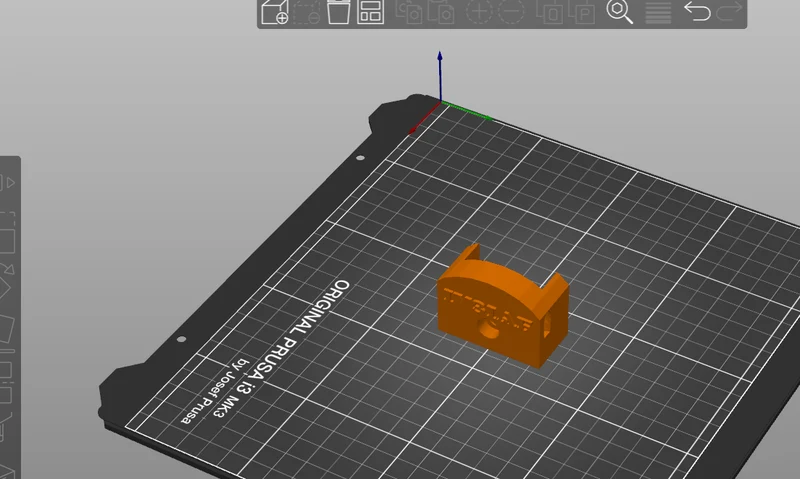Click the dimmed Redo arrow icon
800x479 pixels.
click(x=729, y=11)
